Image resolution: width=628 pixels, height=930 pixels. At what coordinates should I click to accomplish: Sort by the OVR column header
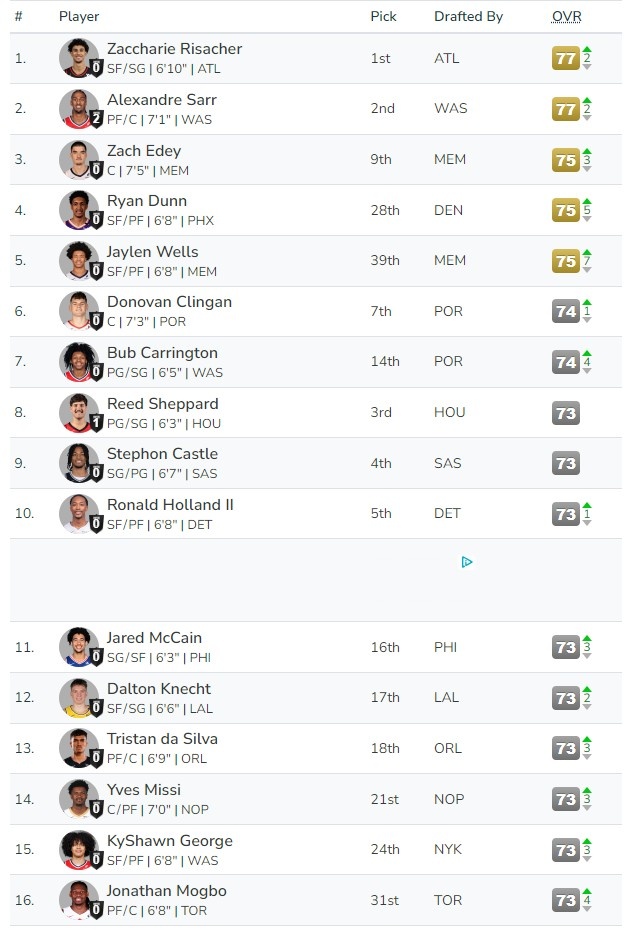(x=566, y=17)
